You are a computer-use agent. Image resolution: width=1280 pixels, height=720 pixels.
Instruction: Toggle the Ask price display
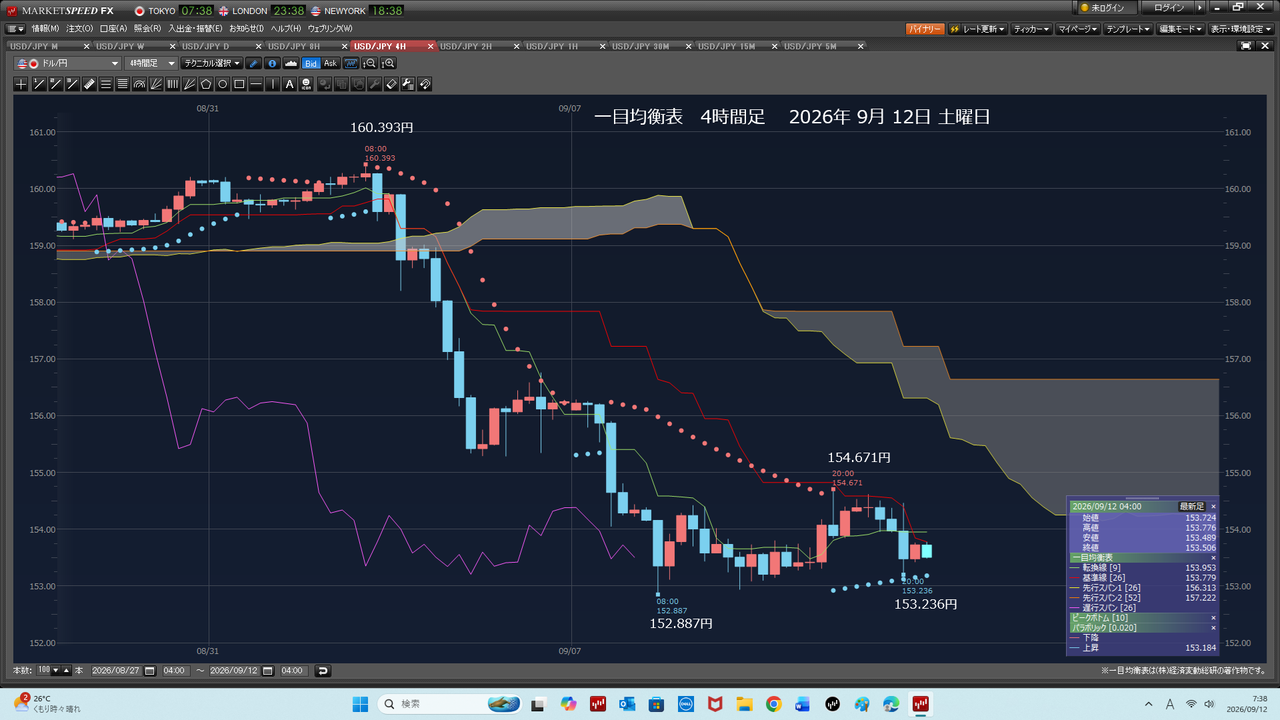tap(331, 63)
